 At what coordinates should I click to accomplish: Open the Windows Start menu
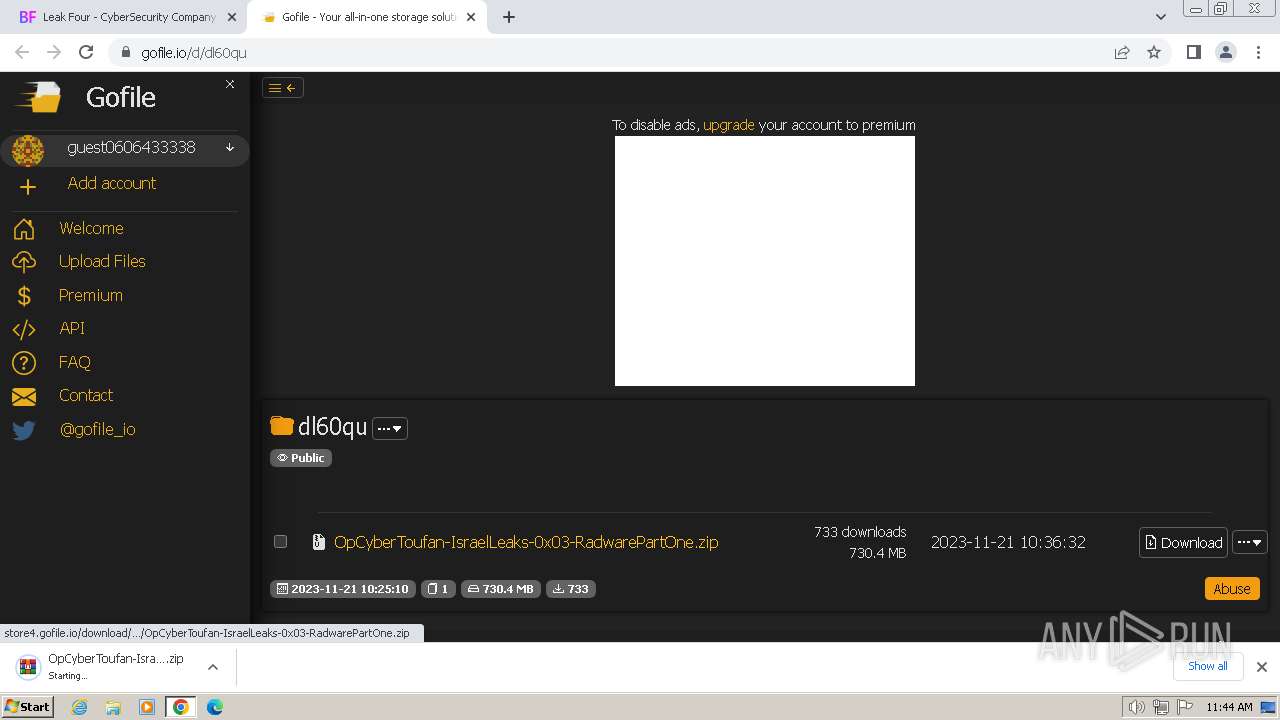click(x=27, y=707)
